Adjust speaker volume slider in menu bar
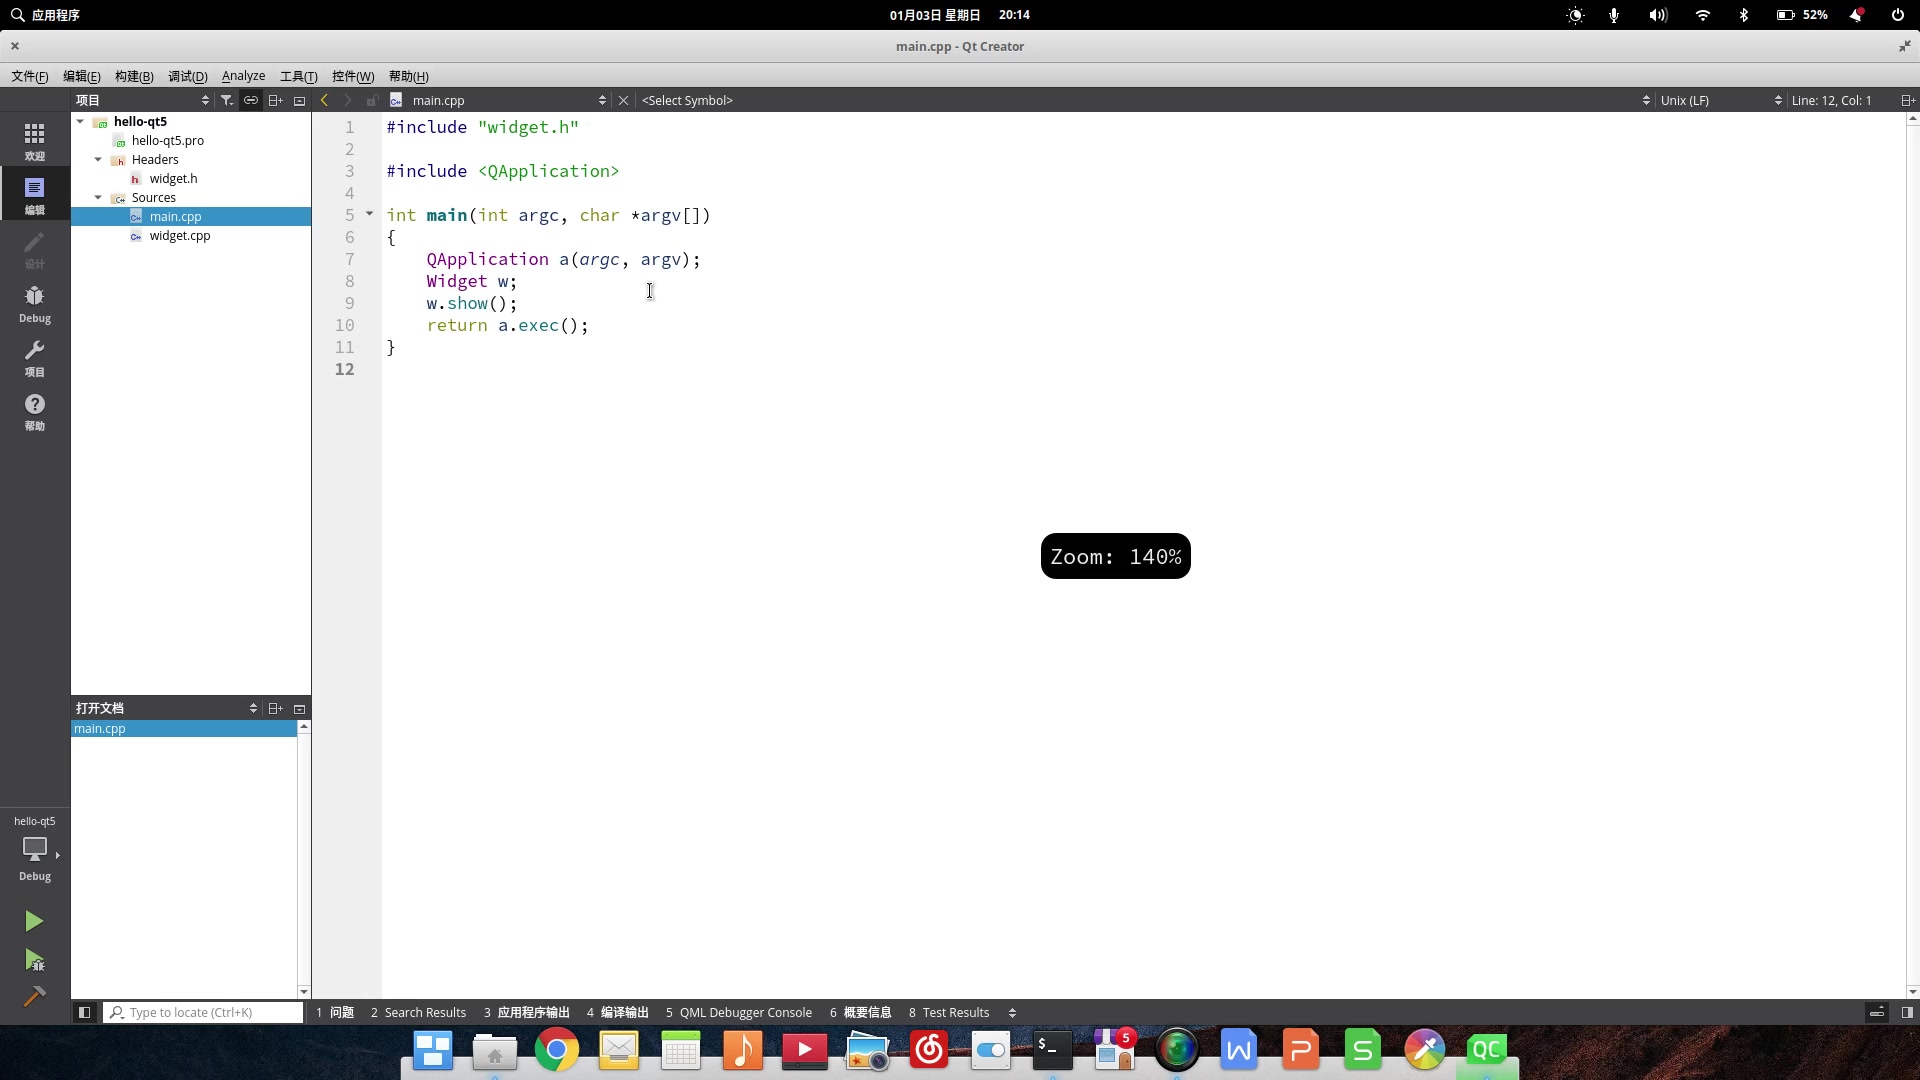Screen dimensions: 1920x1080 (x=1658, y=15)
